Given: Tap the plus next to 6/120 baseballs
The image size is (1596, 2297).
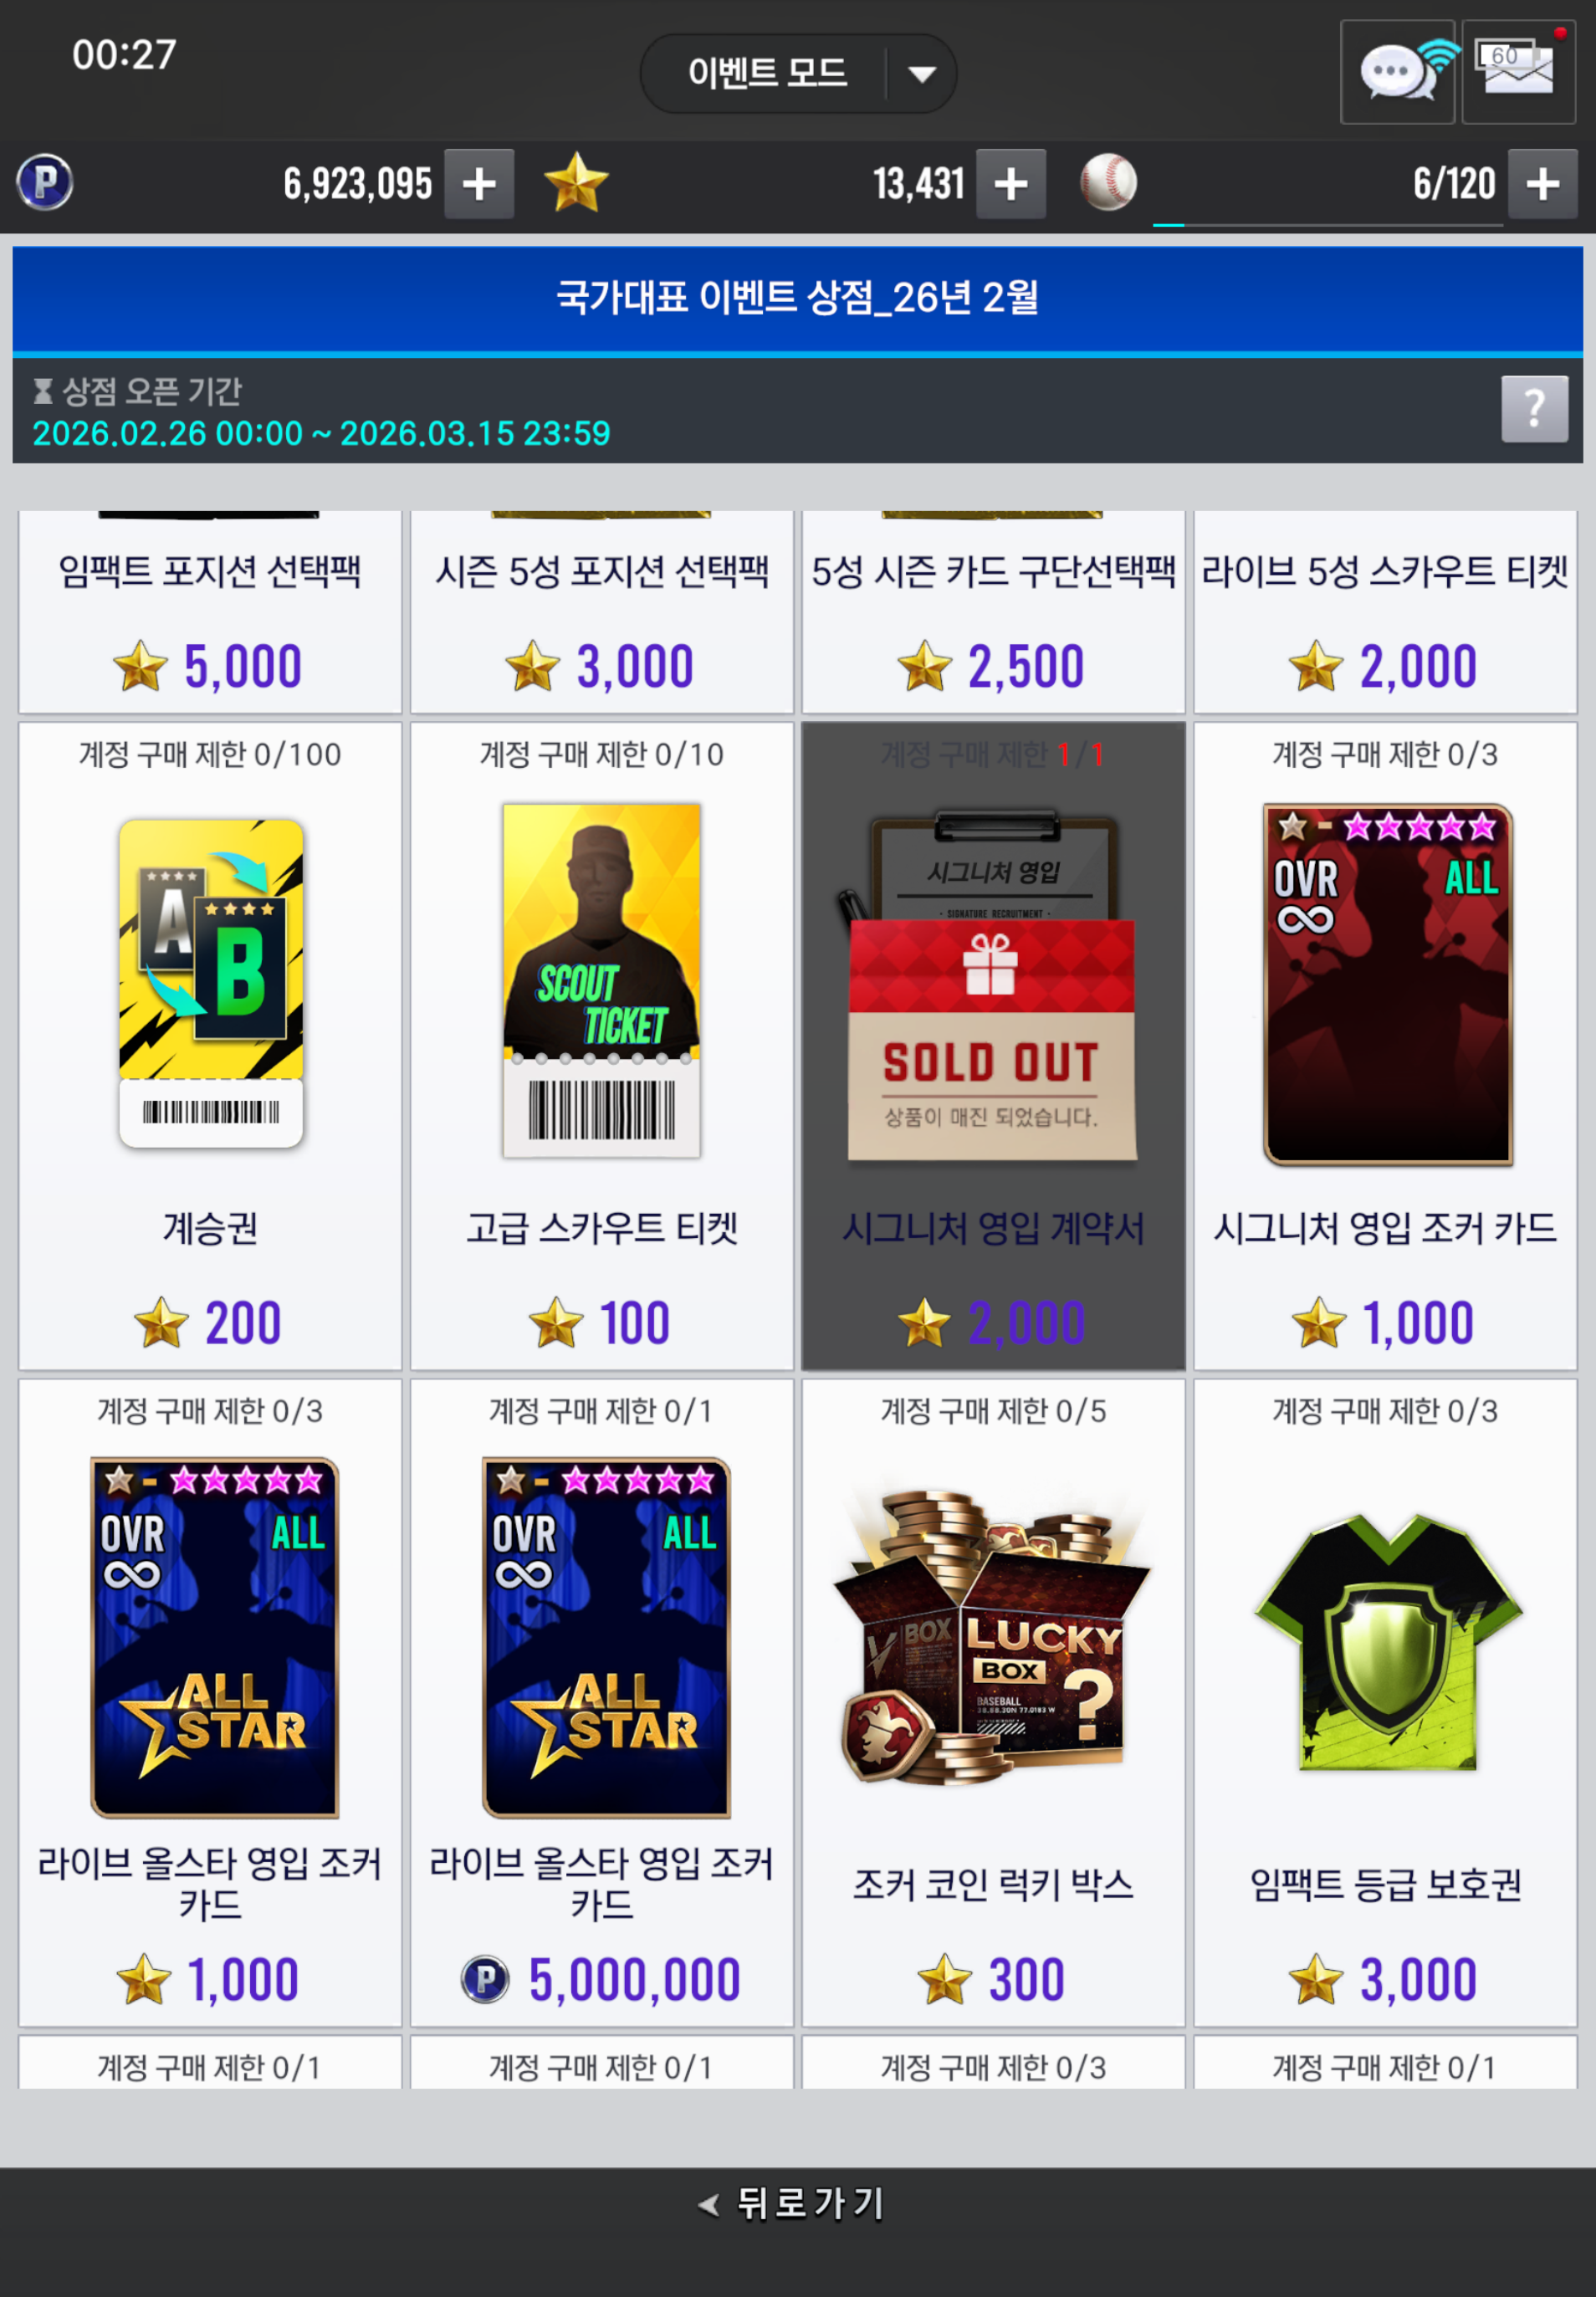Looking at the screenshot, I should point(1542,184).
